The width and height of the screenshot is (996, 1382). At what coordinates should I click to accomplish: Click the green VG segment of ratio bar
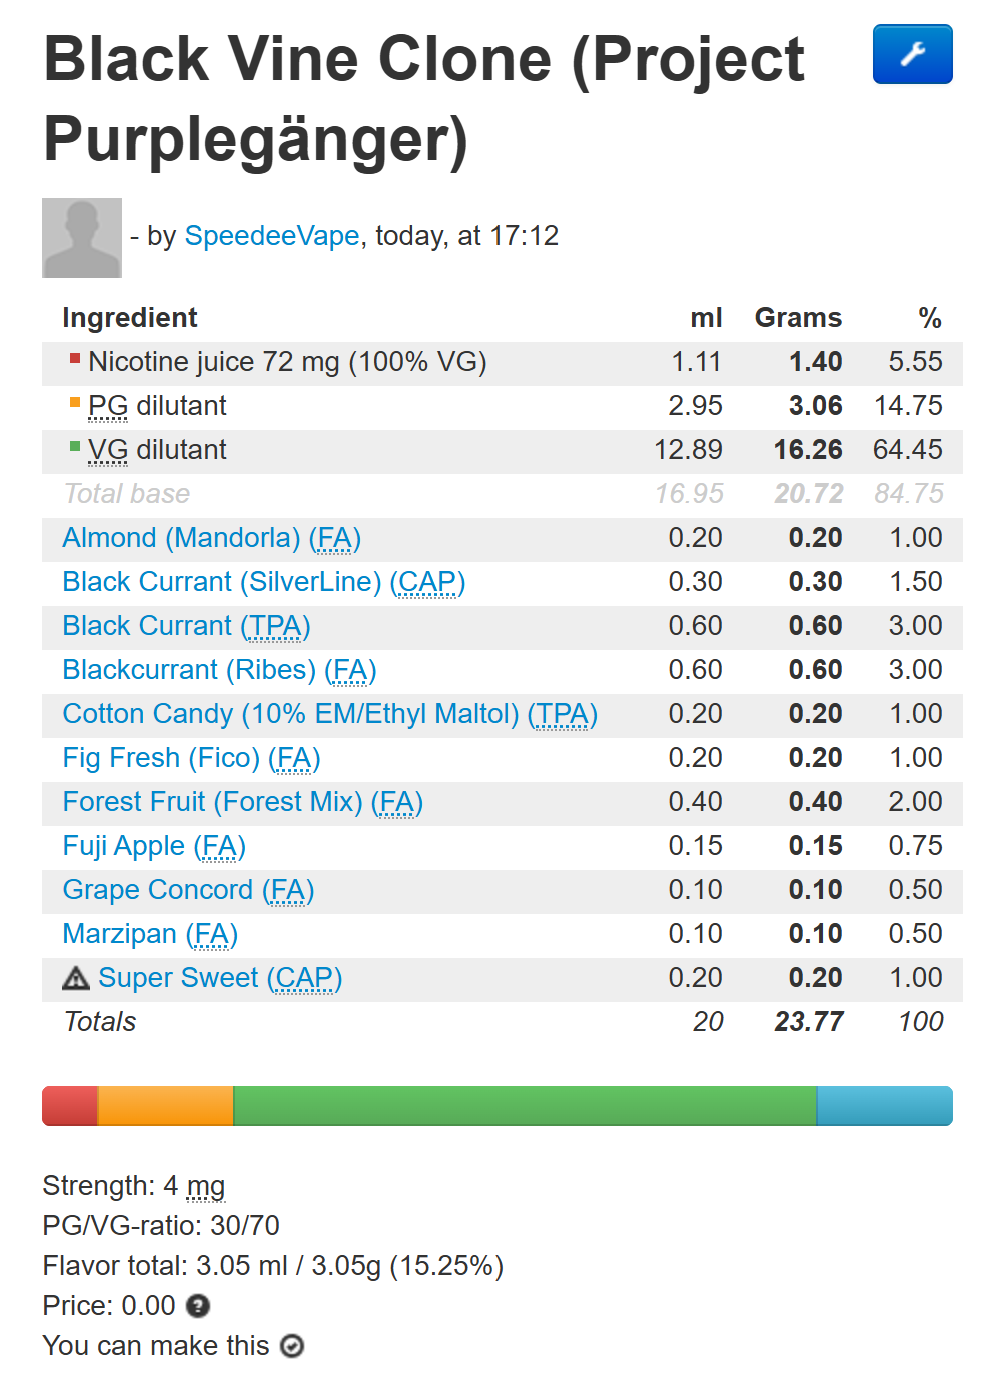(x=525, y=1106)
